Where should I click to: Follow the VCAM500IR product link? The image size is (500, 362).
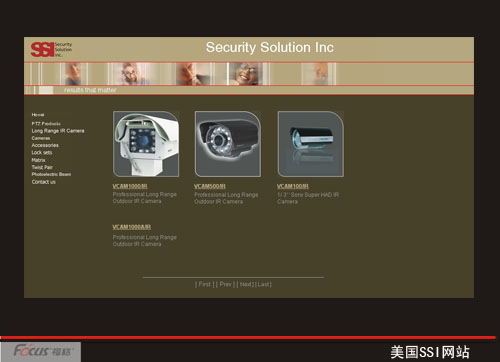tap(210, 186)
